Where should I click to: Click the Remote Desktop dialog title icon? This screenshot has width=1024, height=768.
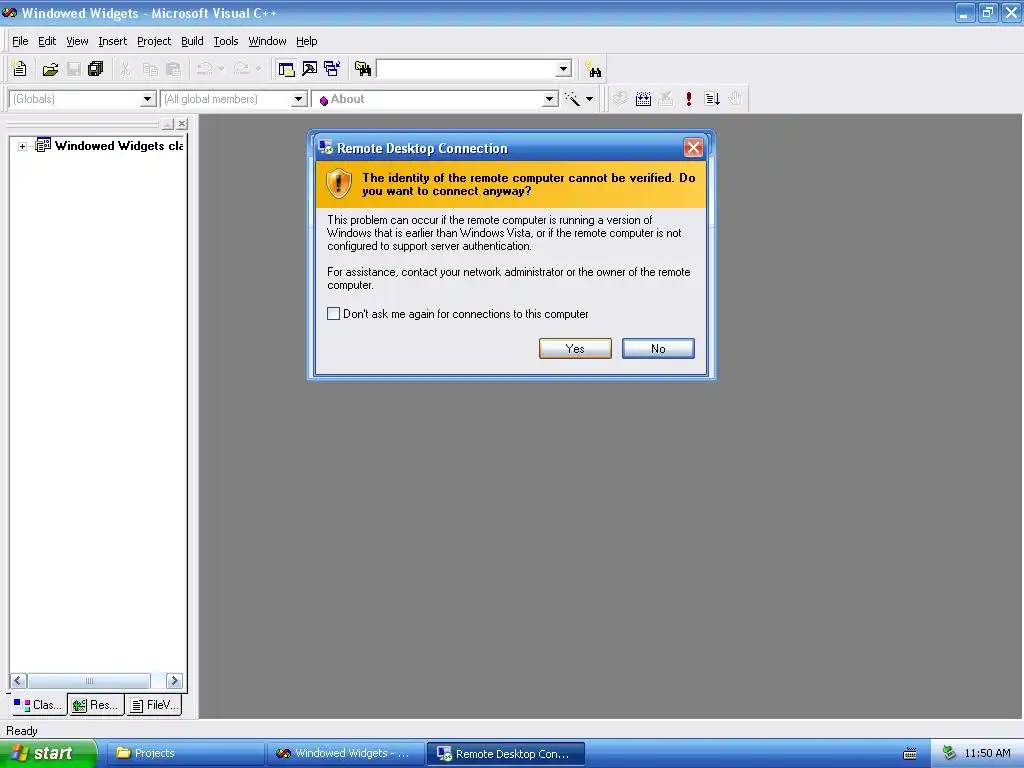coord(325,148)
